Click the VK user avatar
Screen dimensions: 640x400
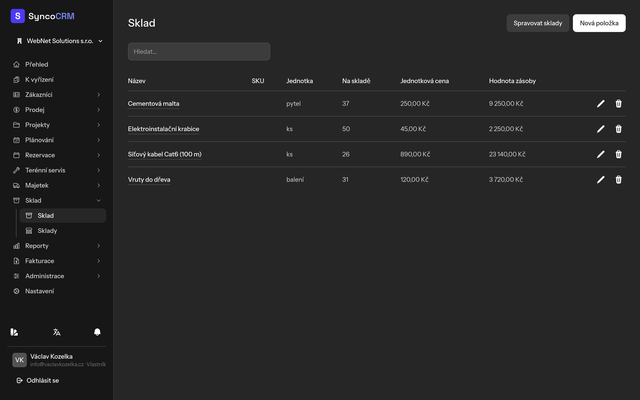19,360
